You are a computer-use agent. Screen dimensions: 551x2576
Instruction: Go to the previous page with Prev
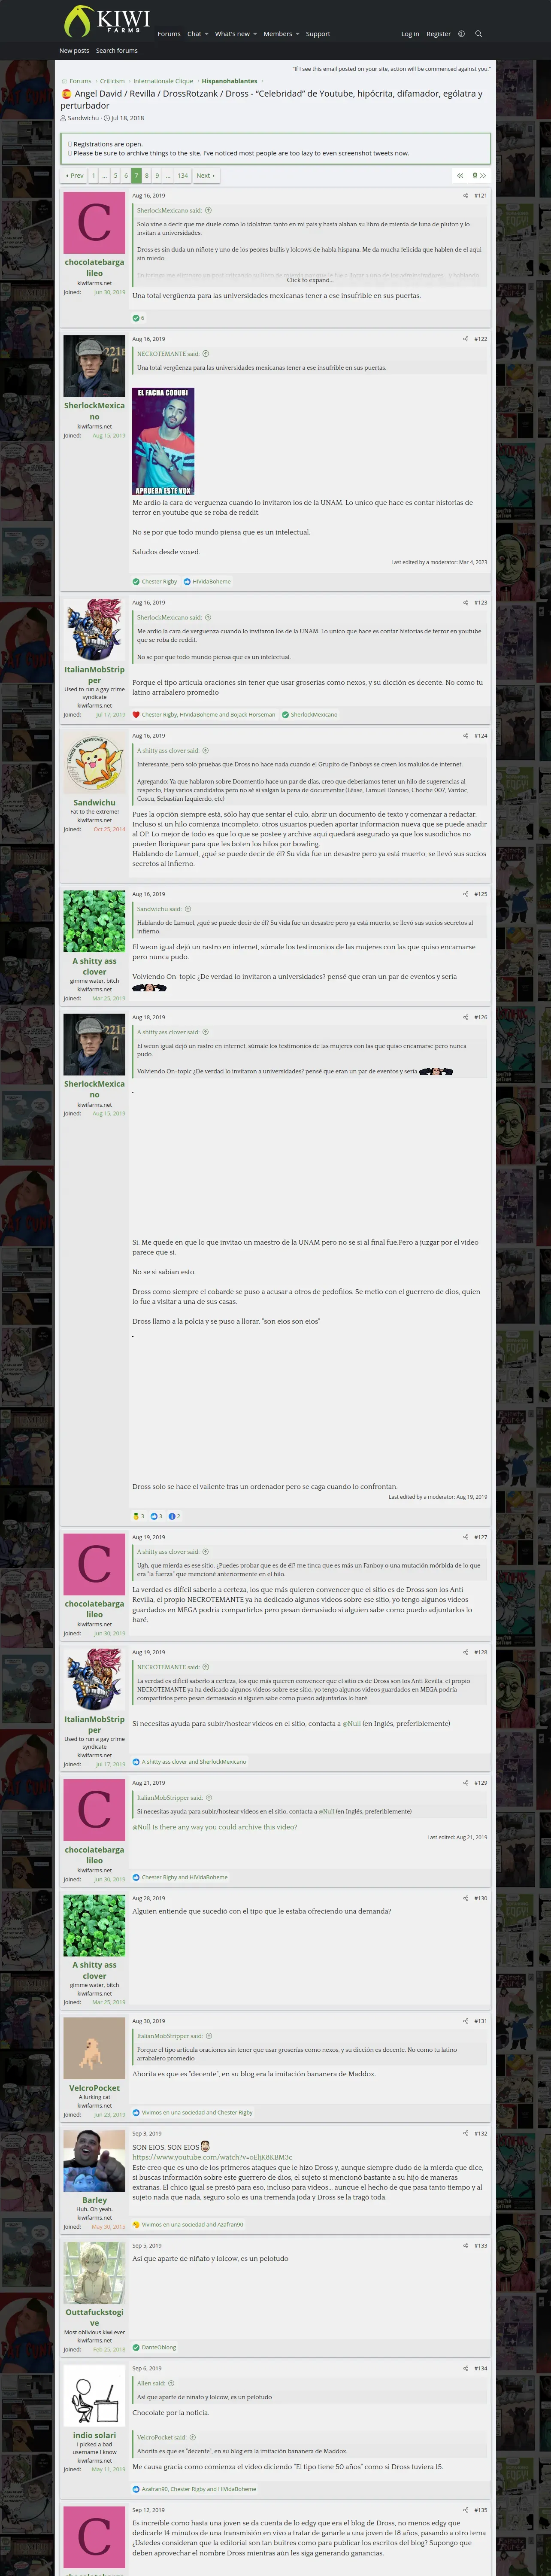(x=74, y=176)
